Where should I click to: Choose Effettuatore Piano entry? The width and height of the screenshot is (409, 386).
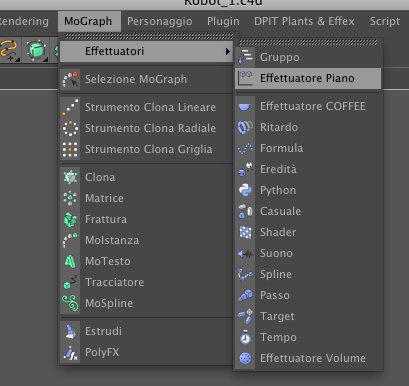point(308,78)
